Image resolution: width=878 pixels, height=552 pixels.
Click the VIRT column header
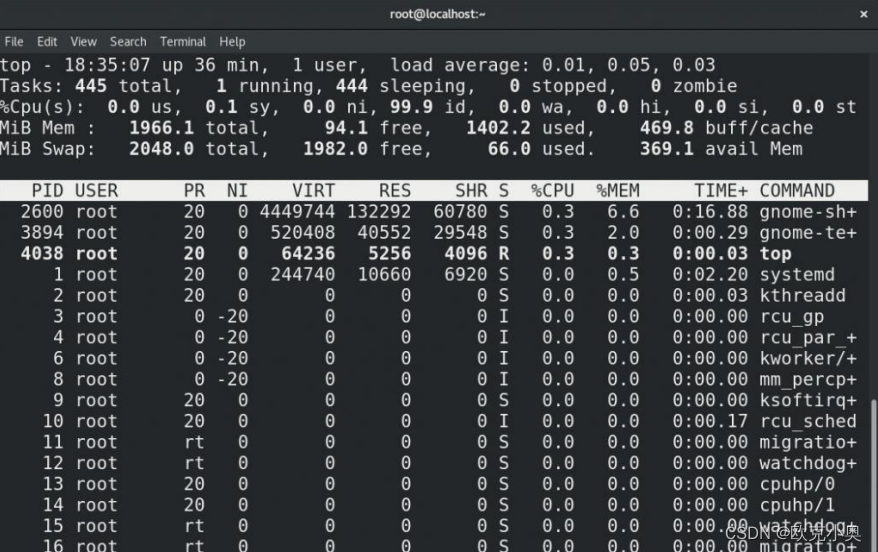tap(314, 190)
